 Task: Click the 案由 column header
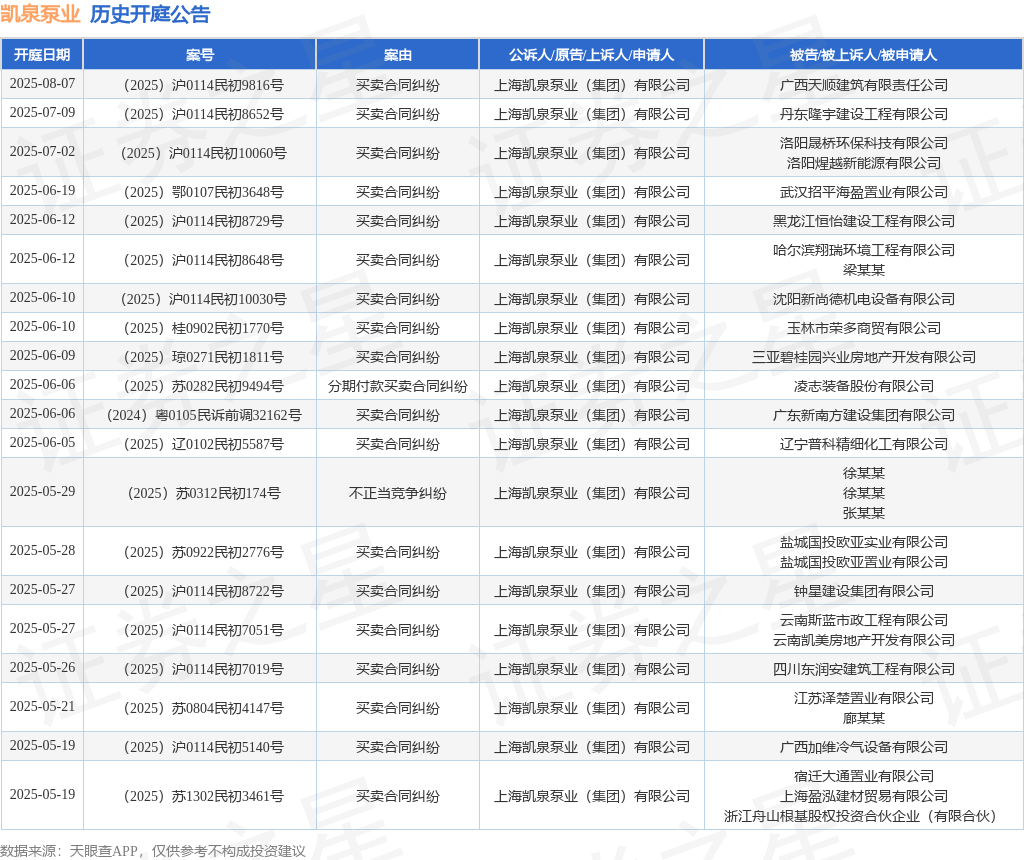click(398, 55)
